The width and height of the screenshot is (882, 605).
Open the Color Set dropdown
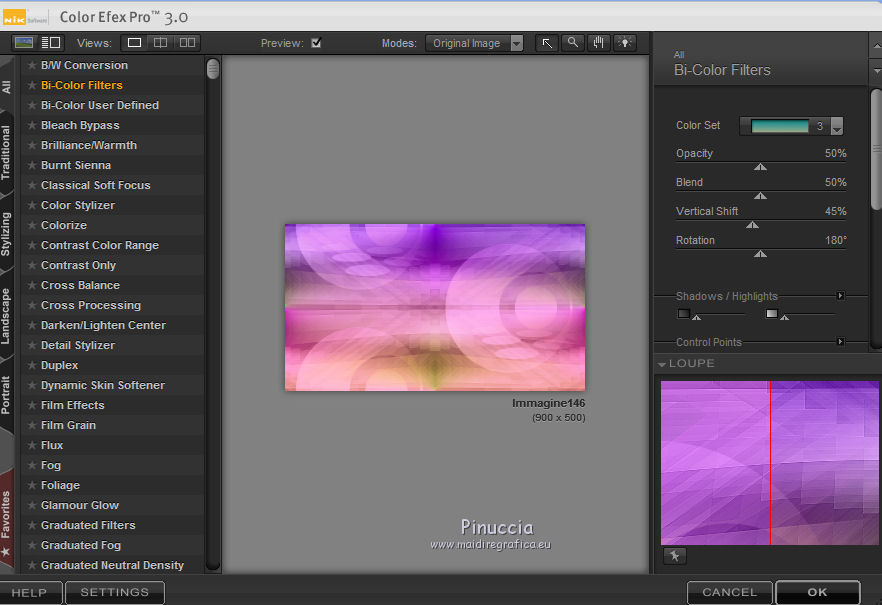pyautogui.click(x=837, y=126)
